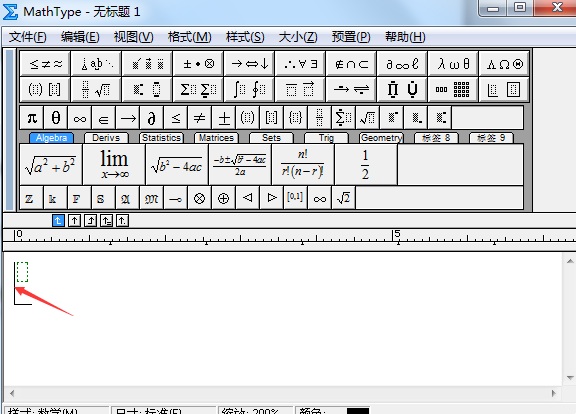Viewport: 576px width, 414px height.
Task: Open the operator symbols palette (±•⊗)
Action: coord(198,64)
